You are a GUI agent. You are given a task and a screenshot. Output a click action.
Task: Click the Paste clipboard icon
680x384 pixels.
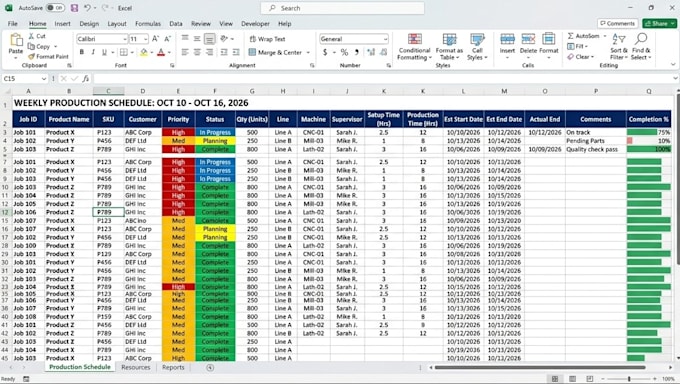tap(16, 40)
